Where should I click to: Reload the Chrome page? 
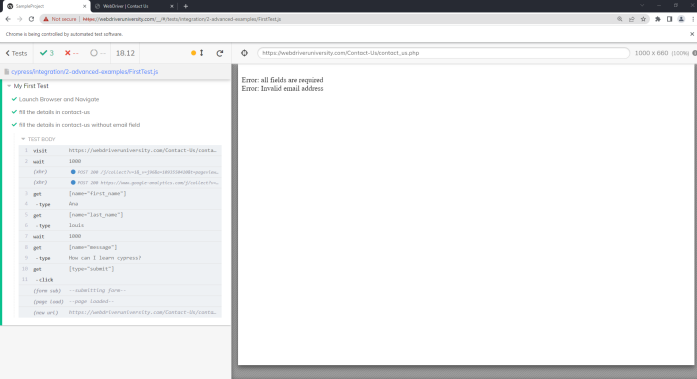[31, 19]
